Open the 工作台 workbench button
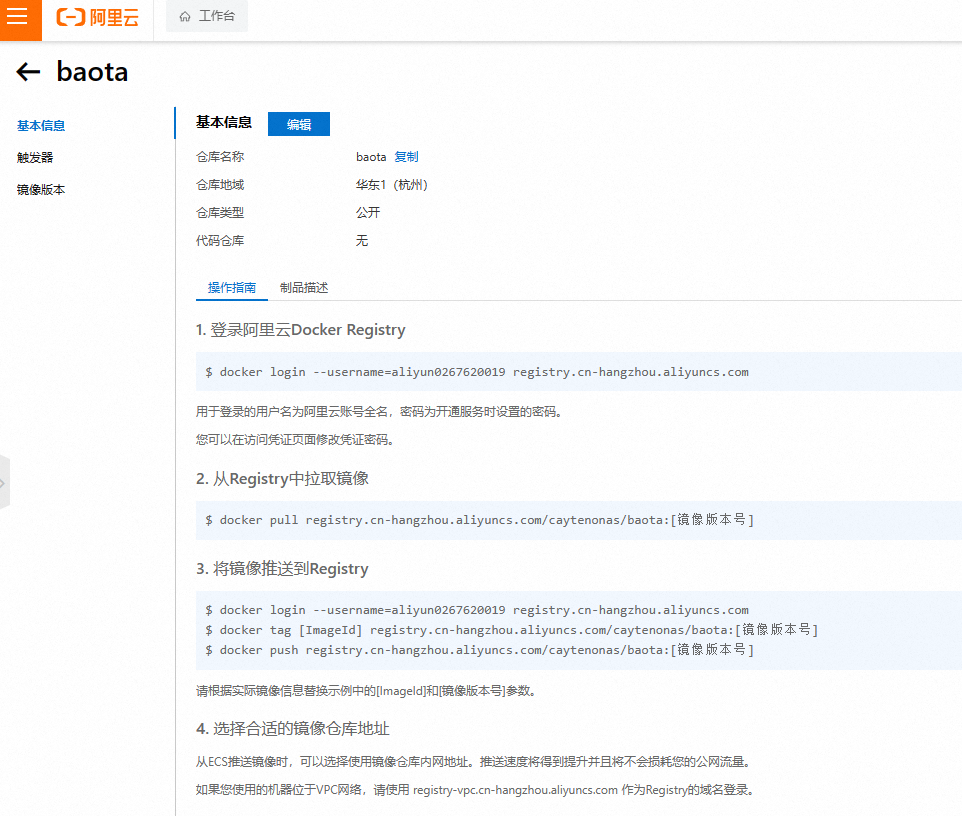Image resolution: width=962 pixels, height=816 pixels. [207, 16]
